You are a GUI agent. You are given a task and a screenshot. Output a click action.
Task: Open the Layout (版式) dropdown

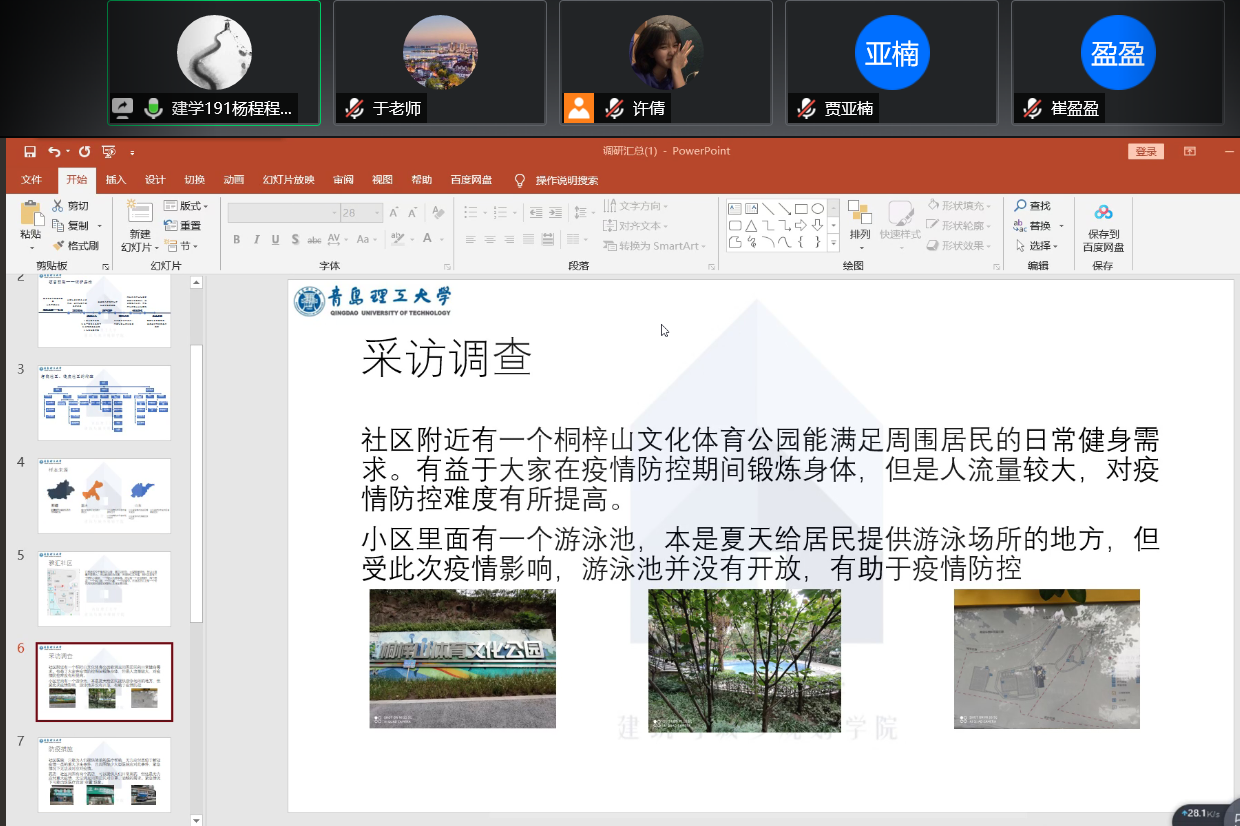pyautogui.click(x=184, y=206)
